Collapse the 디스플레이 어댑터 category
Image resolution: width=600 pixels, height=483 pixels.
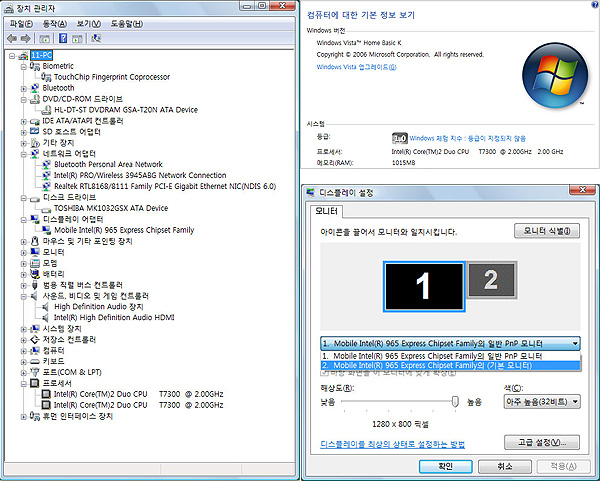click(x=24, y=220)
